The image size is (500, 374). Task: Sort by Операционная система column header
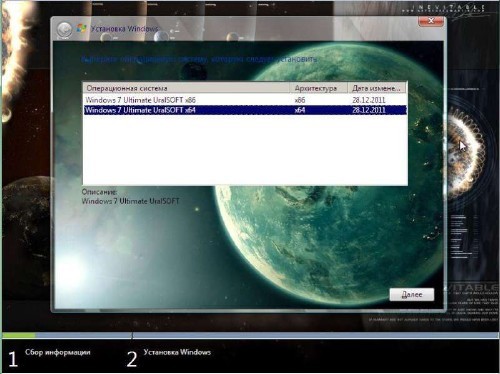(x=186, y=88)
